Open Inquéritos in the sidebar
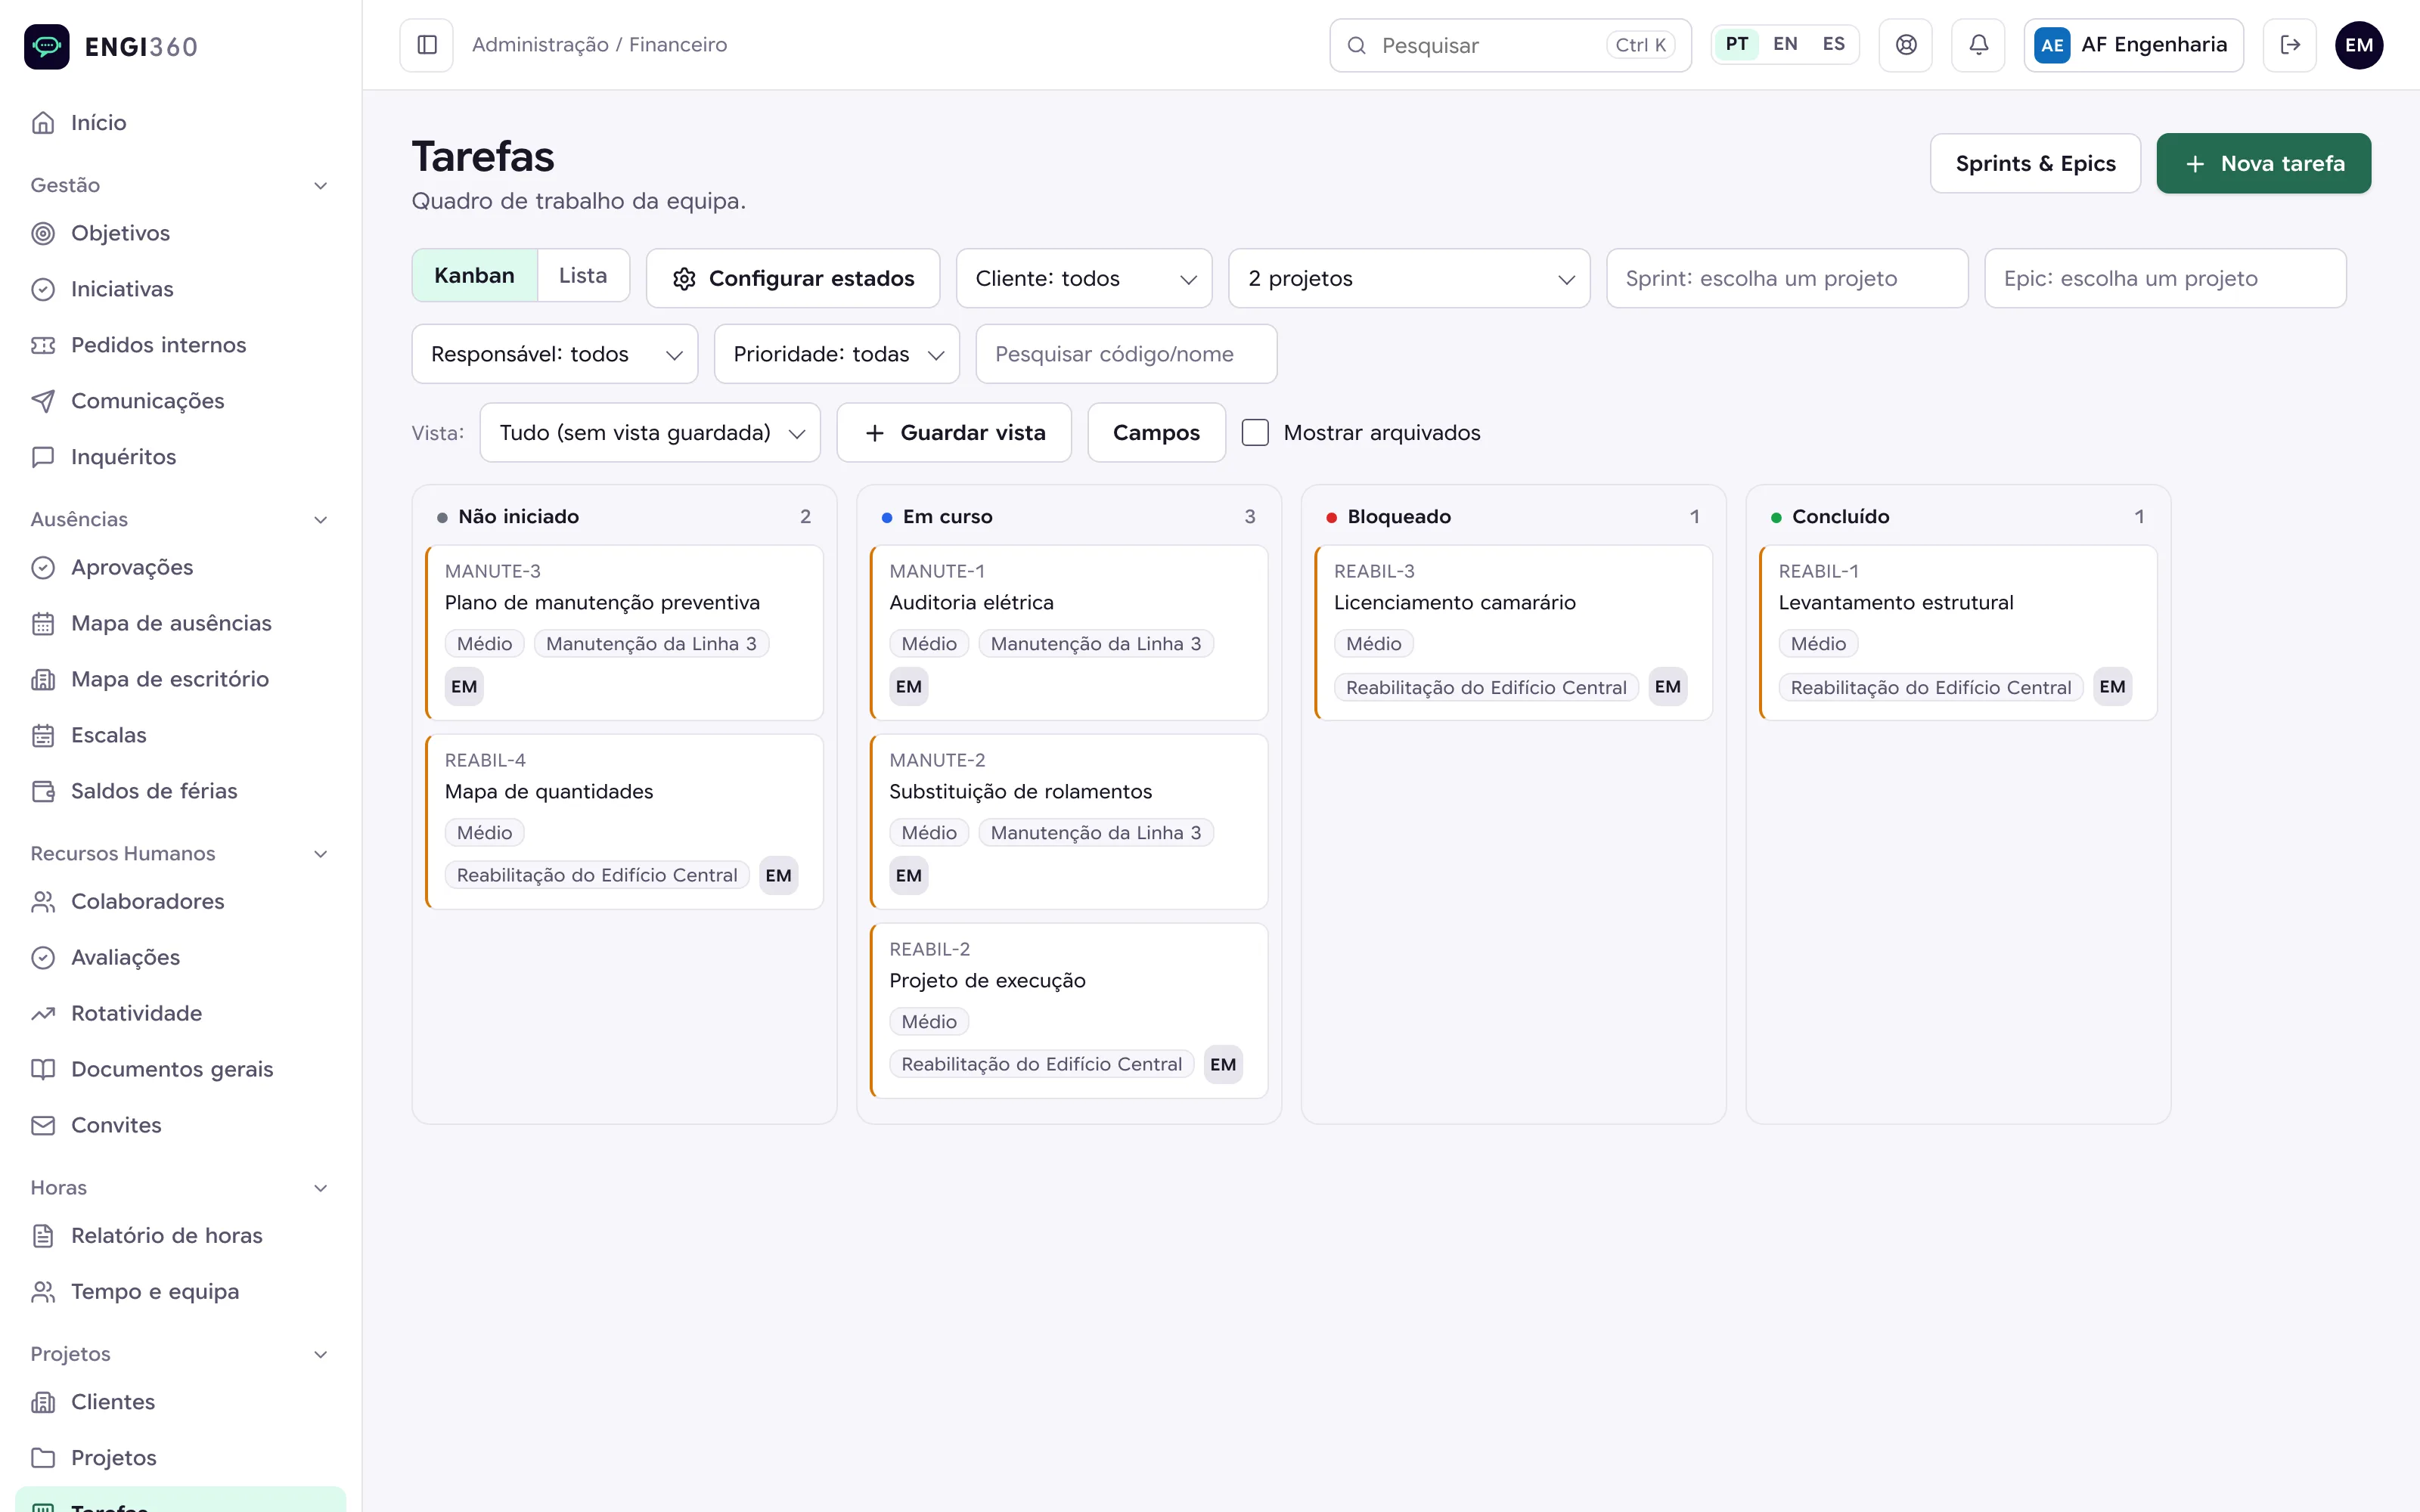 [x=180, y=457]
